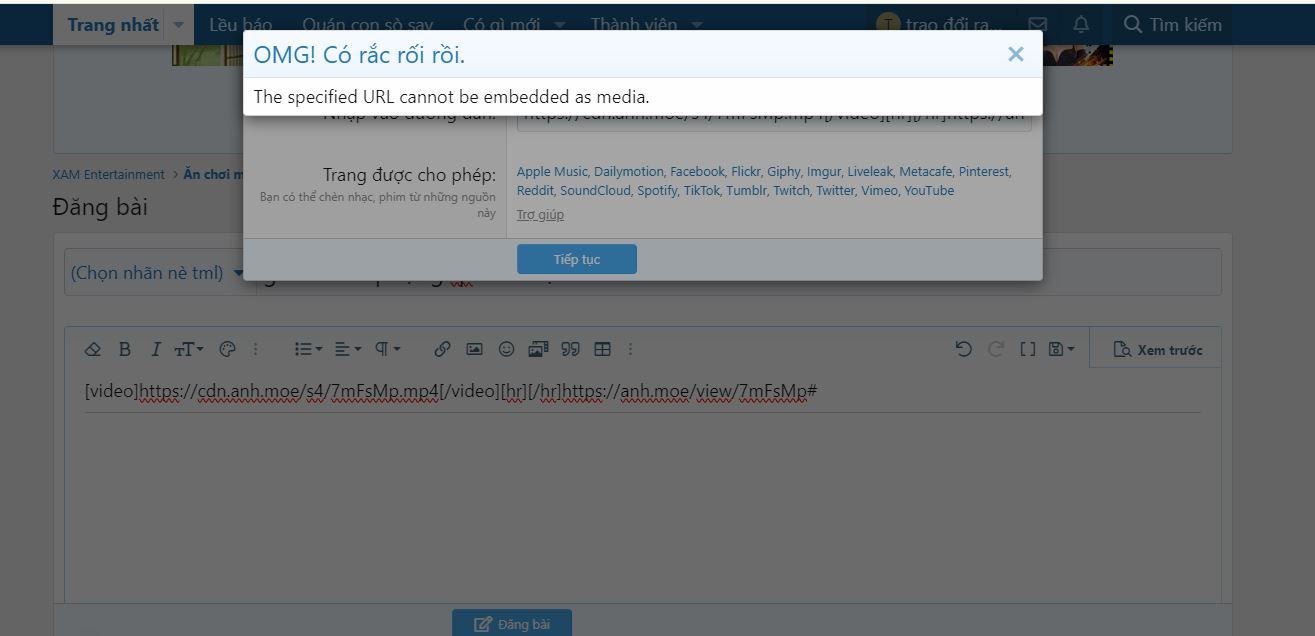Click the Xem trước preview button
The image size is (1315, 636).
(x=1157, y=350)
